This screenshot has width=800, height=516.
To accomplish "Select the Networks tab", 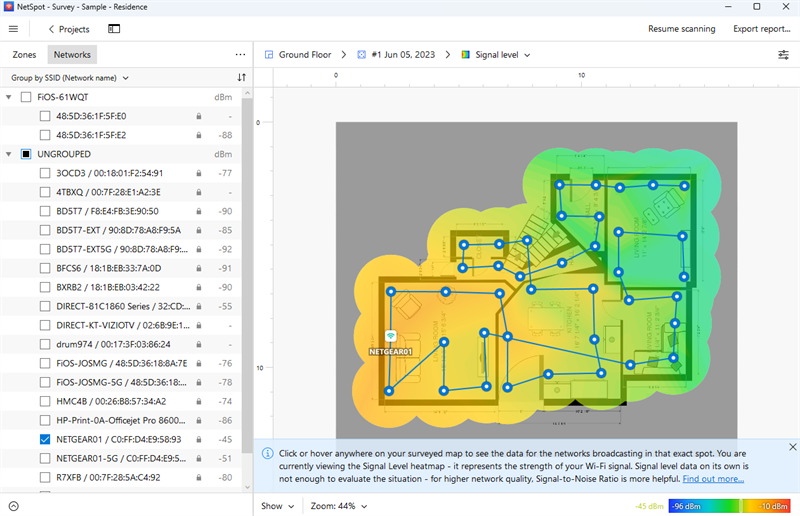I will 72,55.
